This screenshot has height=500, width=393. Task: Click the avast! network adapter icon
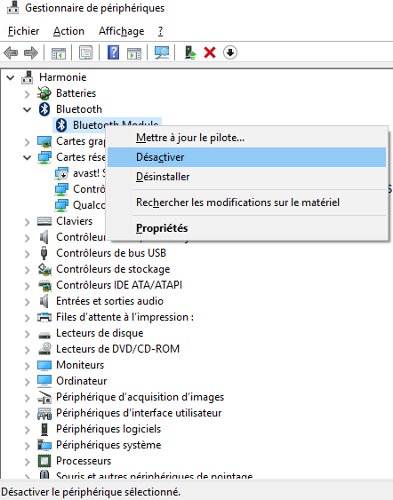[x=61, y=173]
